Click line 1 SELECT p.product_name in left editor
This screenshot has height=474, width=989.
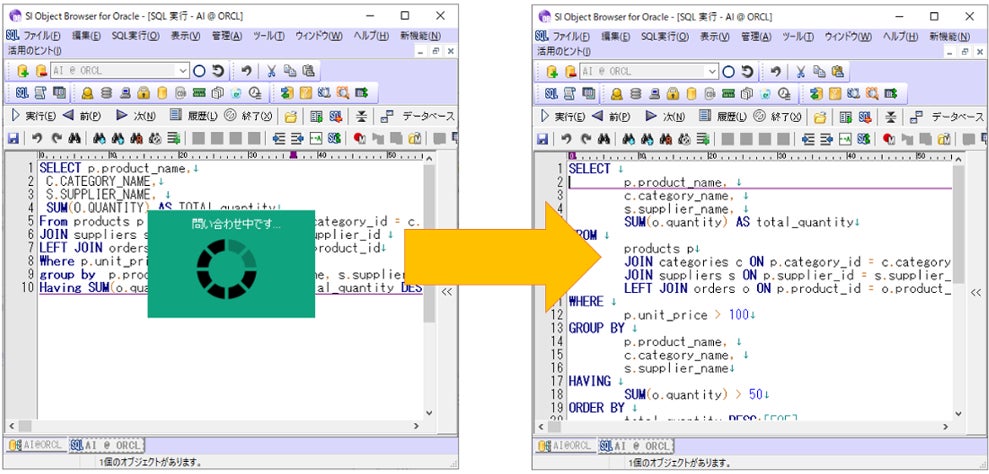[x=114, y=169]
